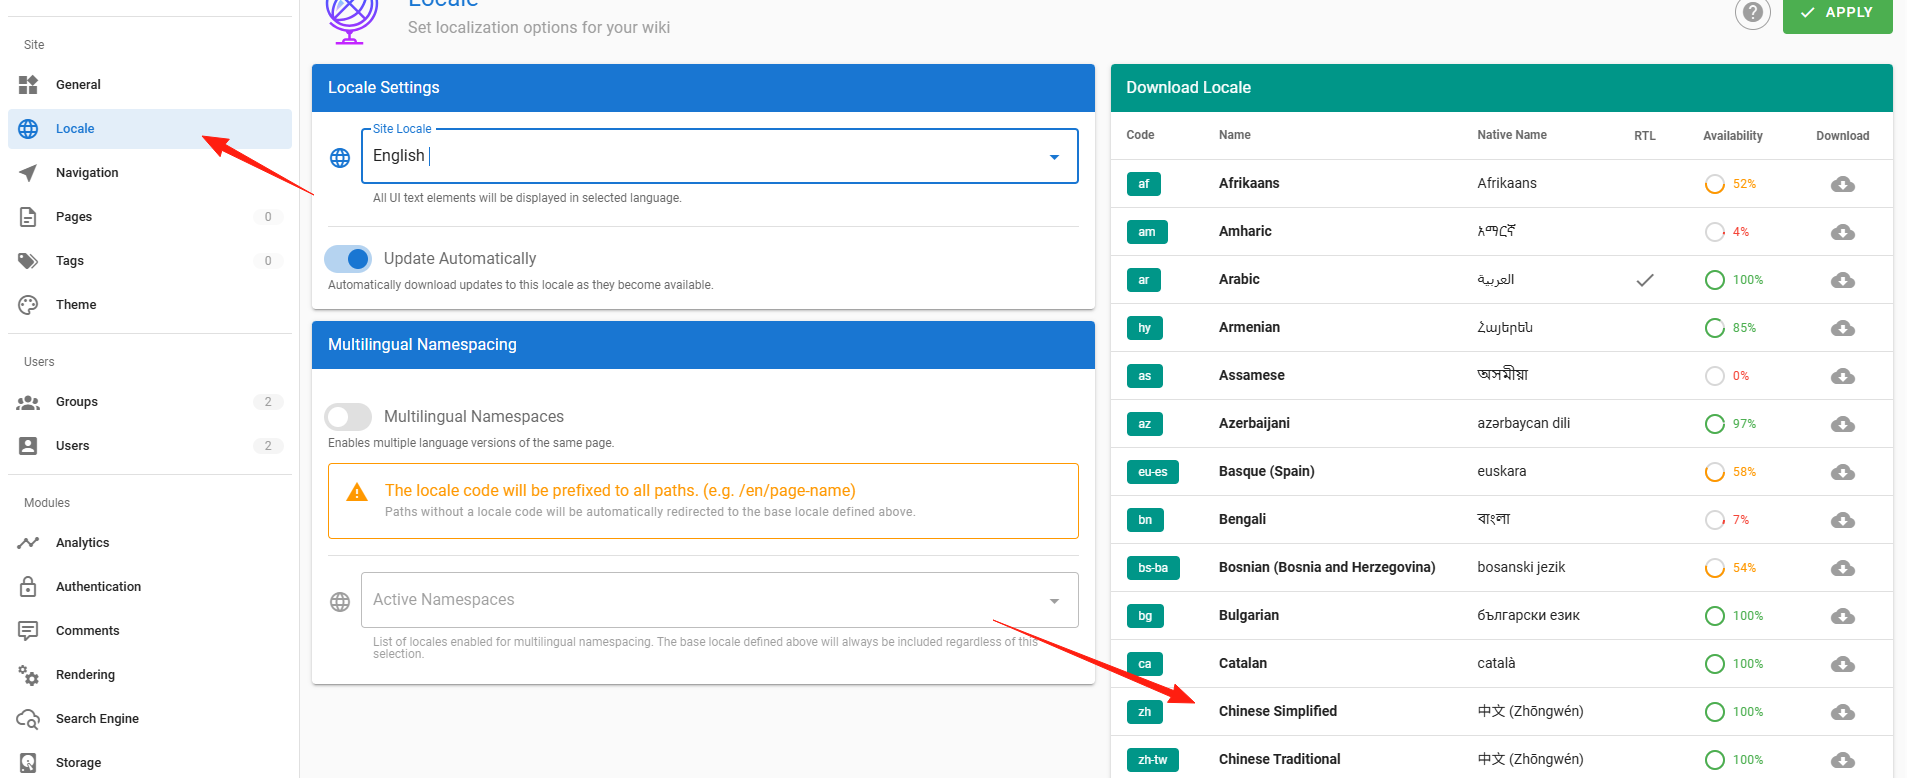Open Users in the sidebar
Image resolution: width=1907 pixels, height=778 pixels.
pos(150,446)
